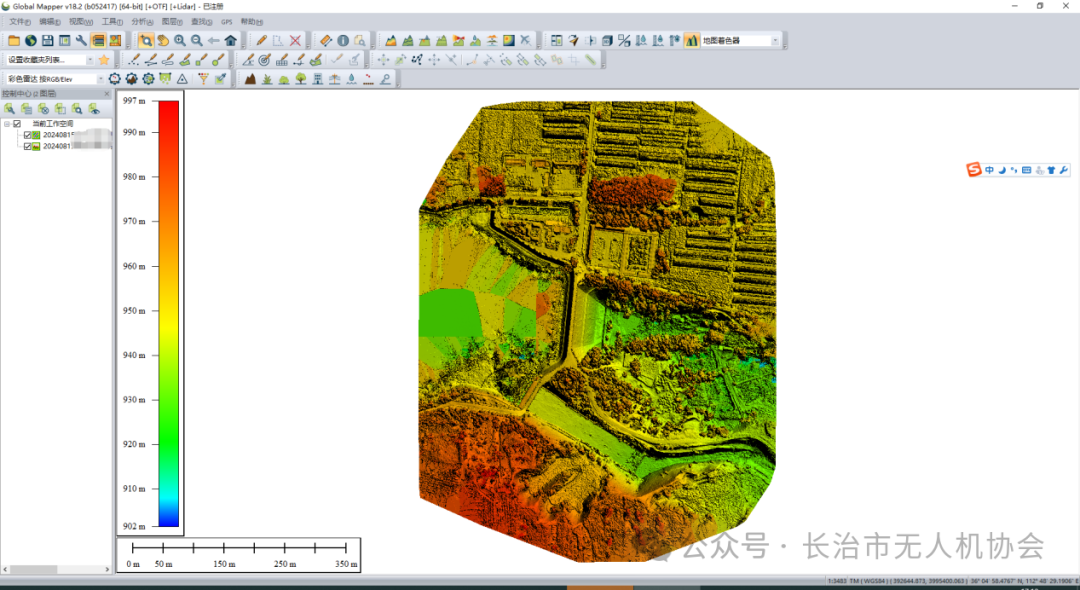Click the control center horizontal scrollbar left arrow
Image resolution: width=1080 pixels, height=590 pixels.
(6, 569)
